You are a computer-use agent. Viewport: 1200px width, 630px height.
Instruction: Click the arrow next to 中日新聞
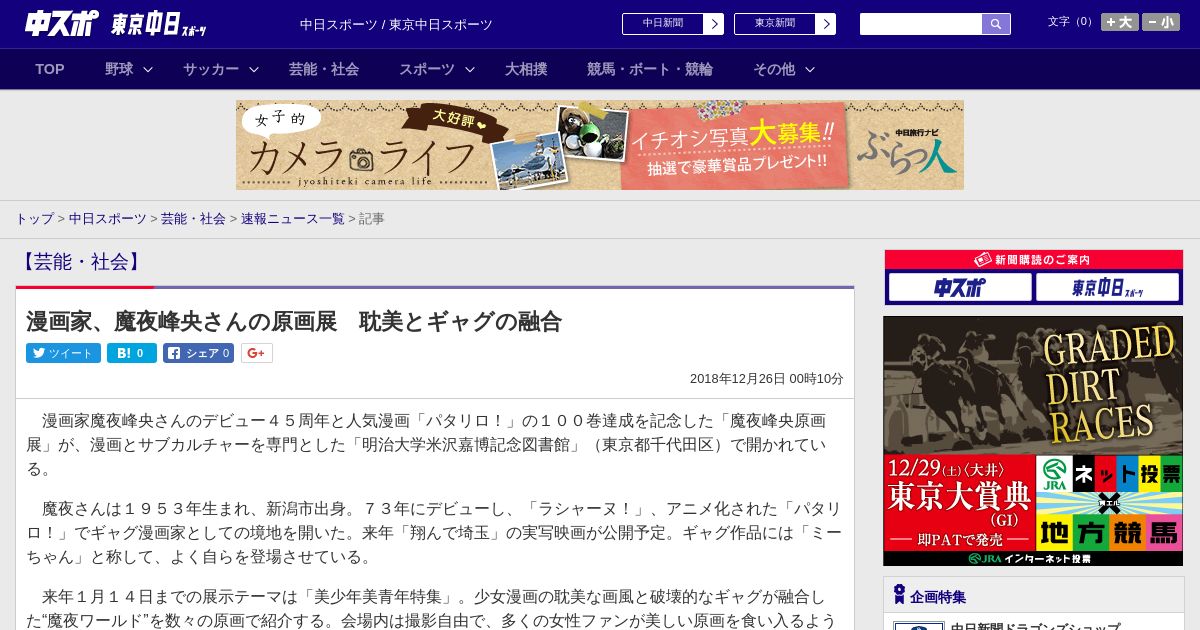pyautogui.click(x=713, y=24)
